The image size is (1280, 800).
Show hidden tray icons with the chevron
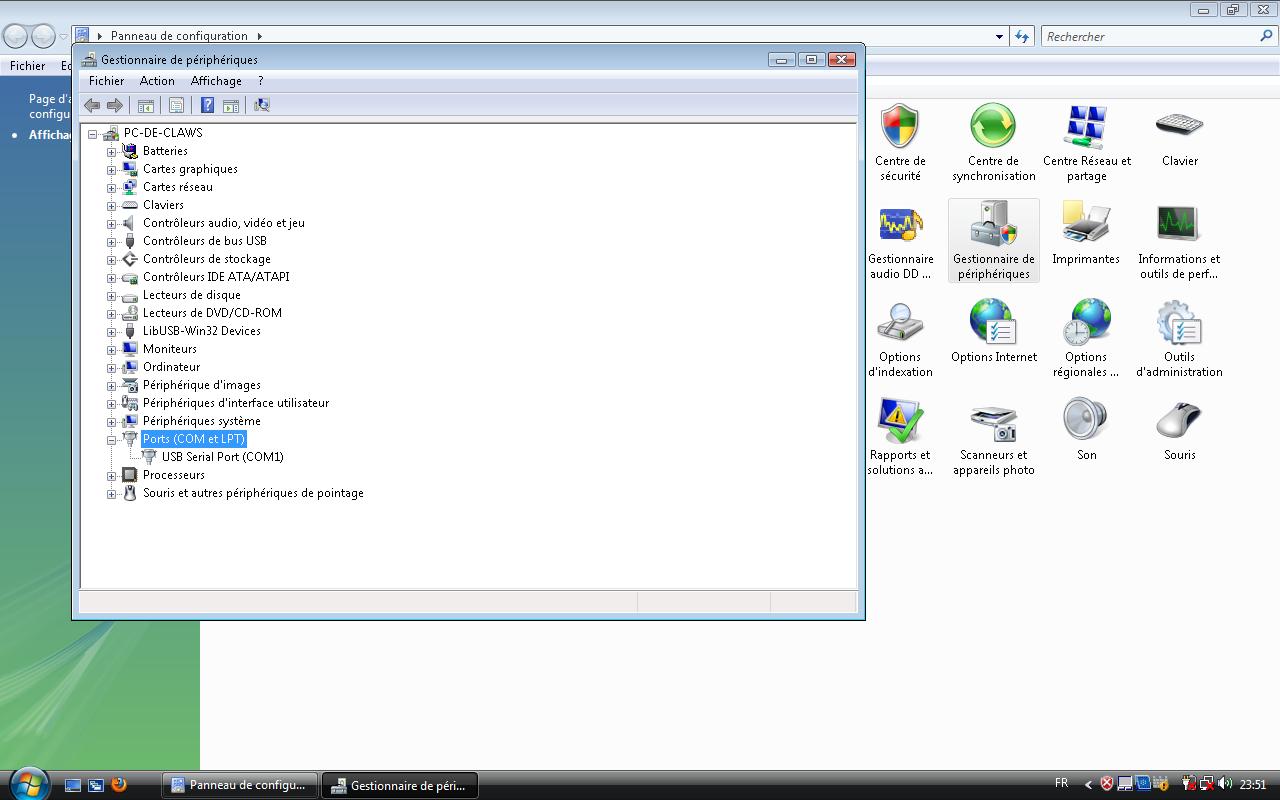click(x=1088, y=784)
